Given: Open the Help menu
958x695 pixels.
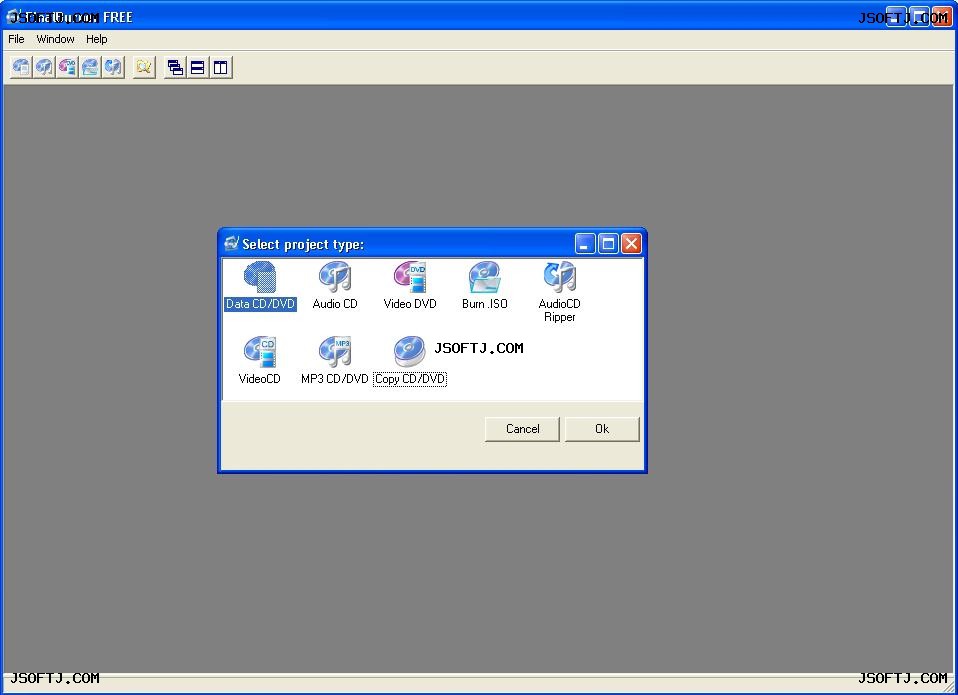Looking at the screenshot, I should point(97,39).
